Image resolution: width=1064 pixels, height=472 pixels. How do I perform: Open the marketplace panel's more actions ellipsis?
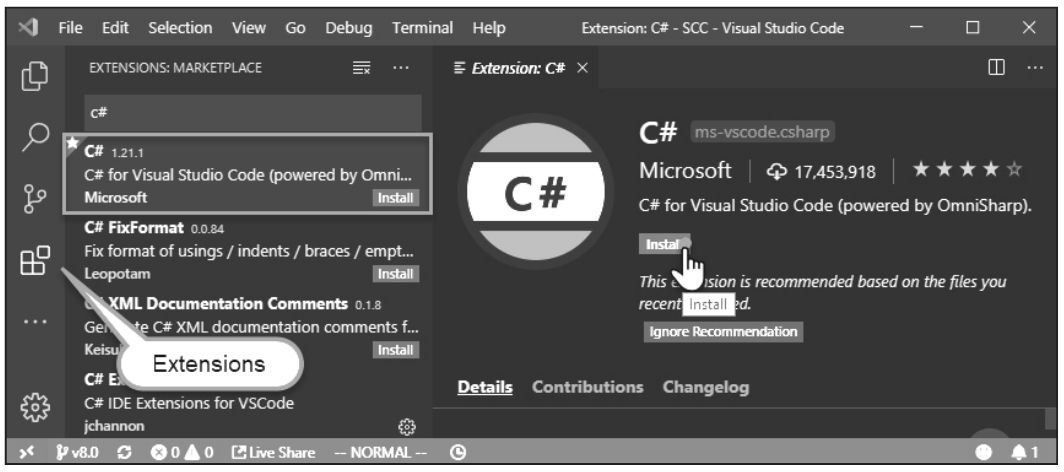point(401,69)
